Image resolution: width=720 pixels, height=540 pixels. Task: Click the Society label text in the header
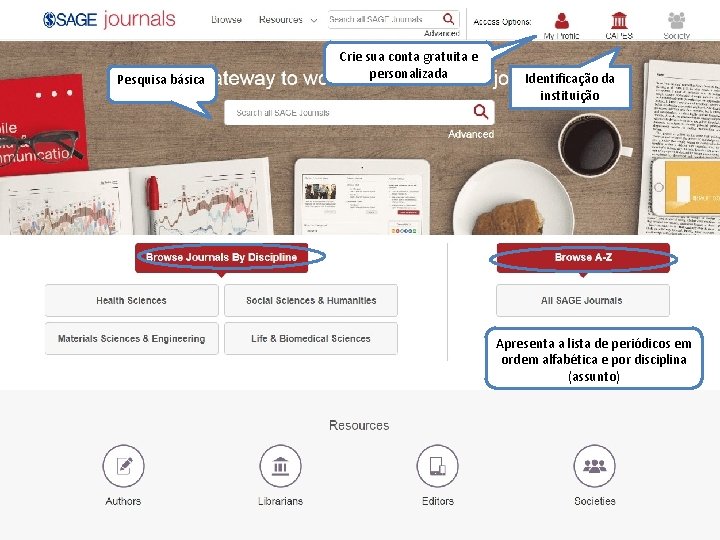676,35
